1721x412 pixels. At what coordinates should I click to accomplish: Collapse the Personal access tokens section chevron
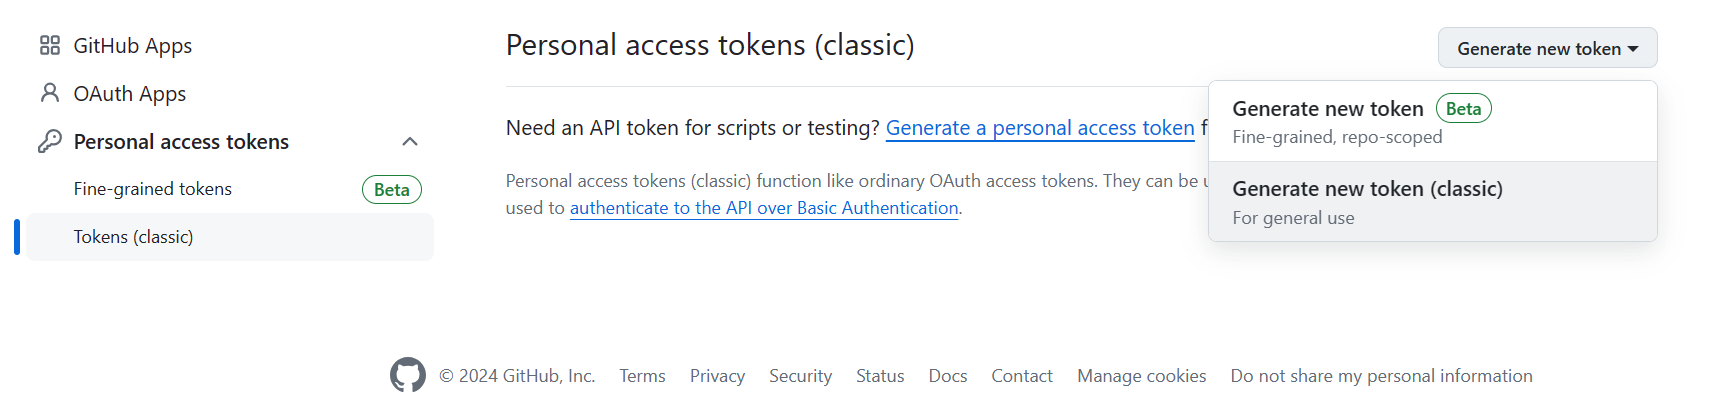tap(409, 141)
